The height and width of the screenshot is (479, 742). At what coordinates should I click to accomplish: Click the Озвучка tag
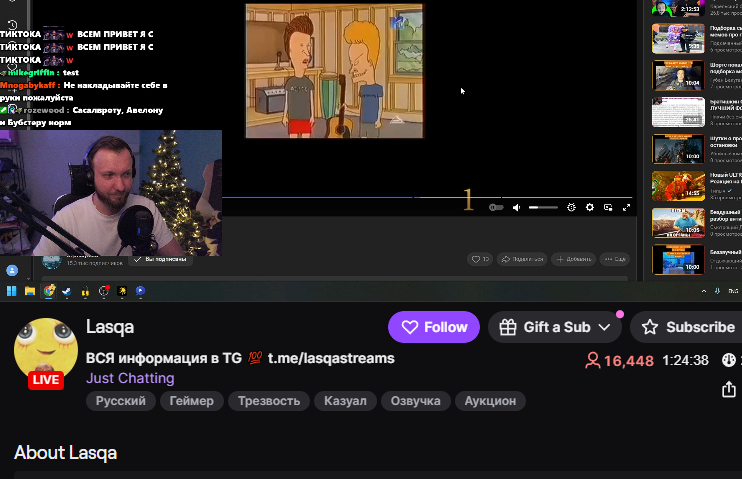[x=415, y=401]
